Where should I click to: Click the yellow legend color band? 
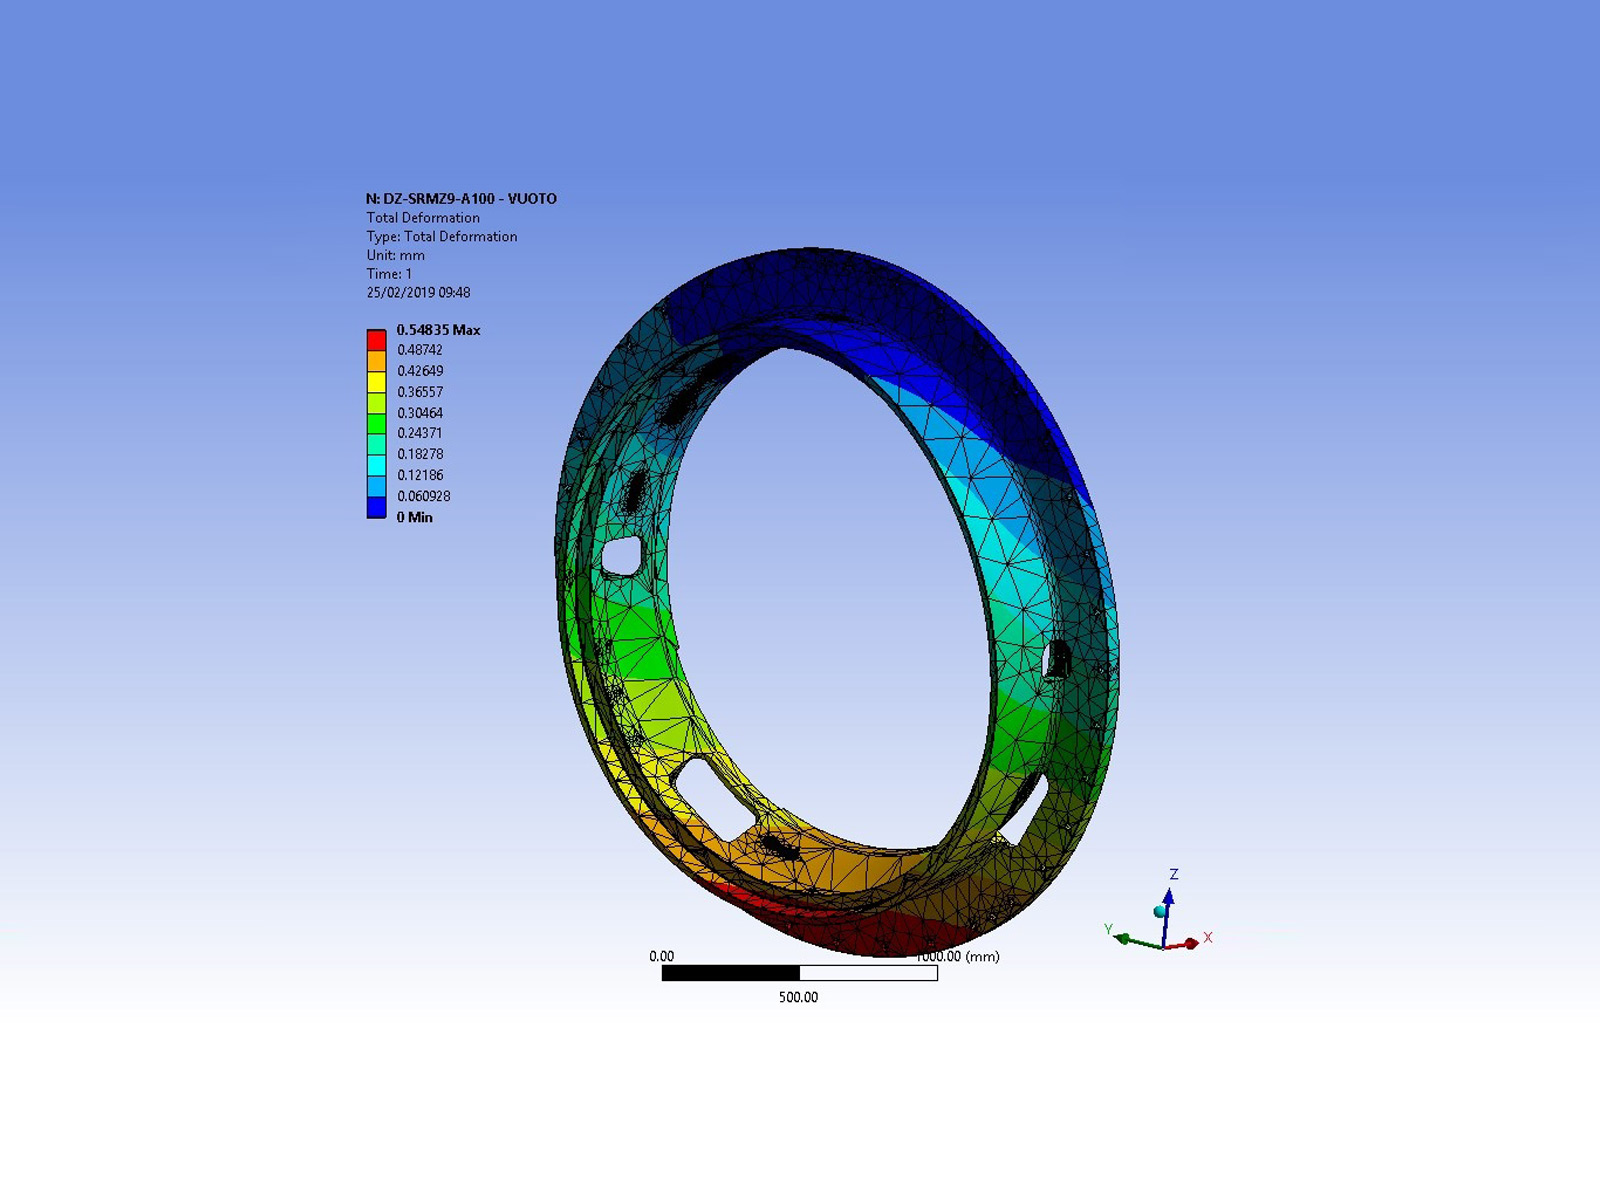coord(376,382)
